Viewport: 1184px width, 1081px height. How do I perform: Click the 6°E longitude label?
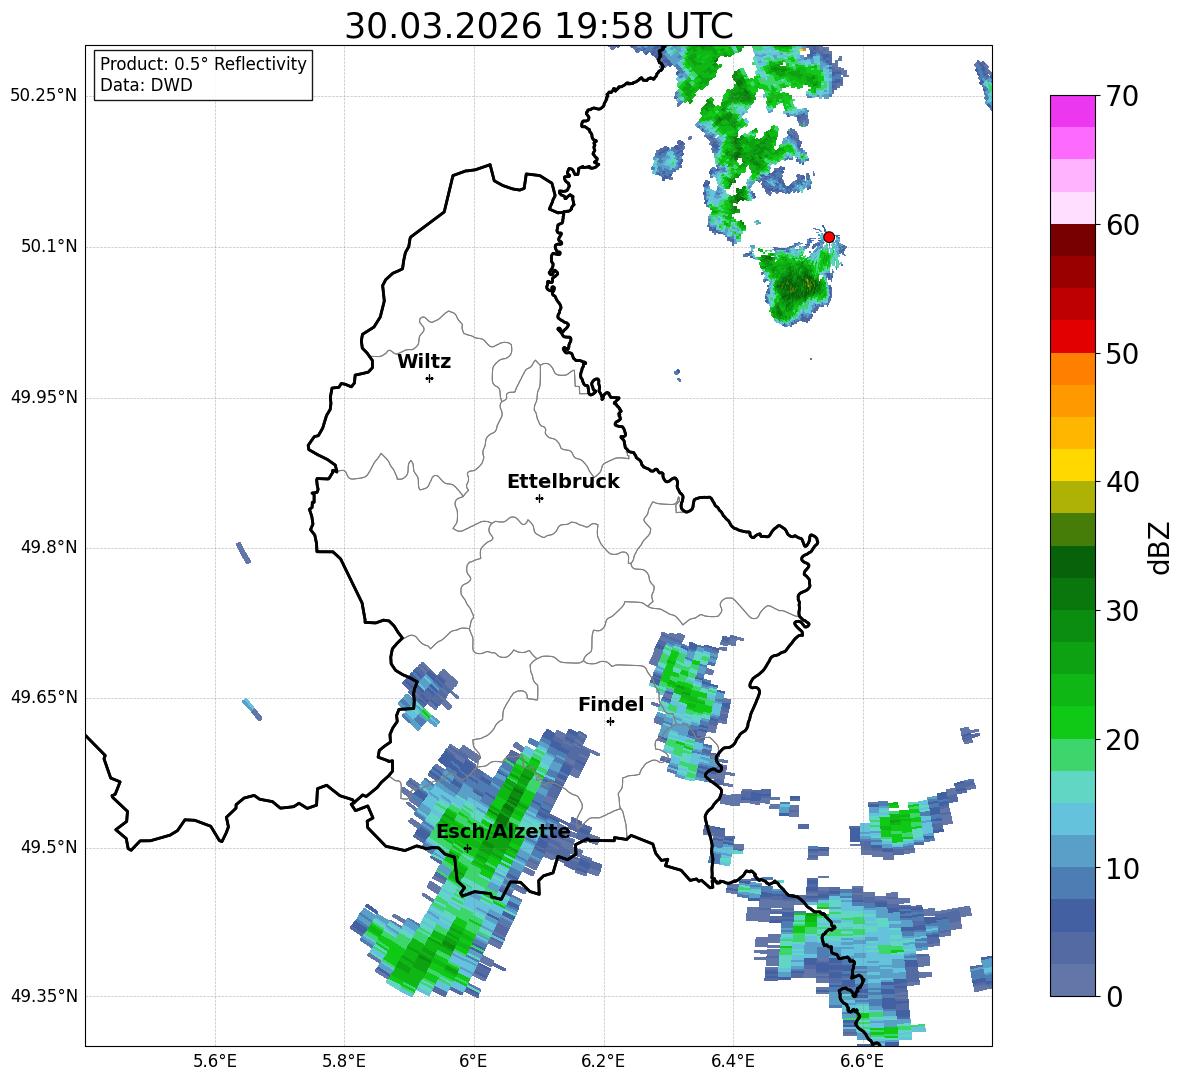click(x=473, y=1061)
